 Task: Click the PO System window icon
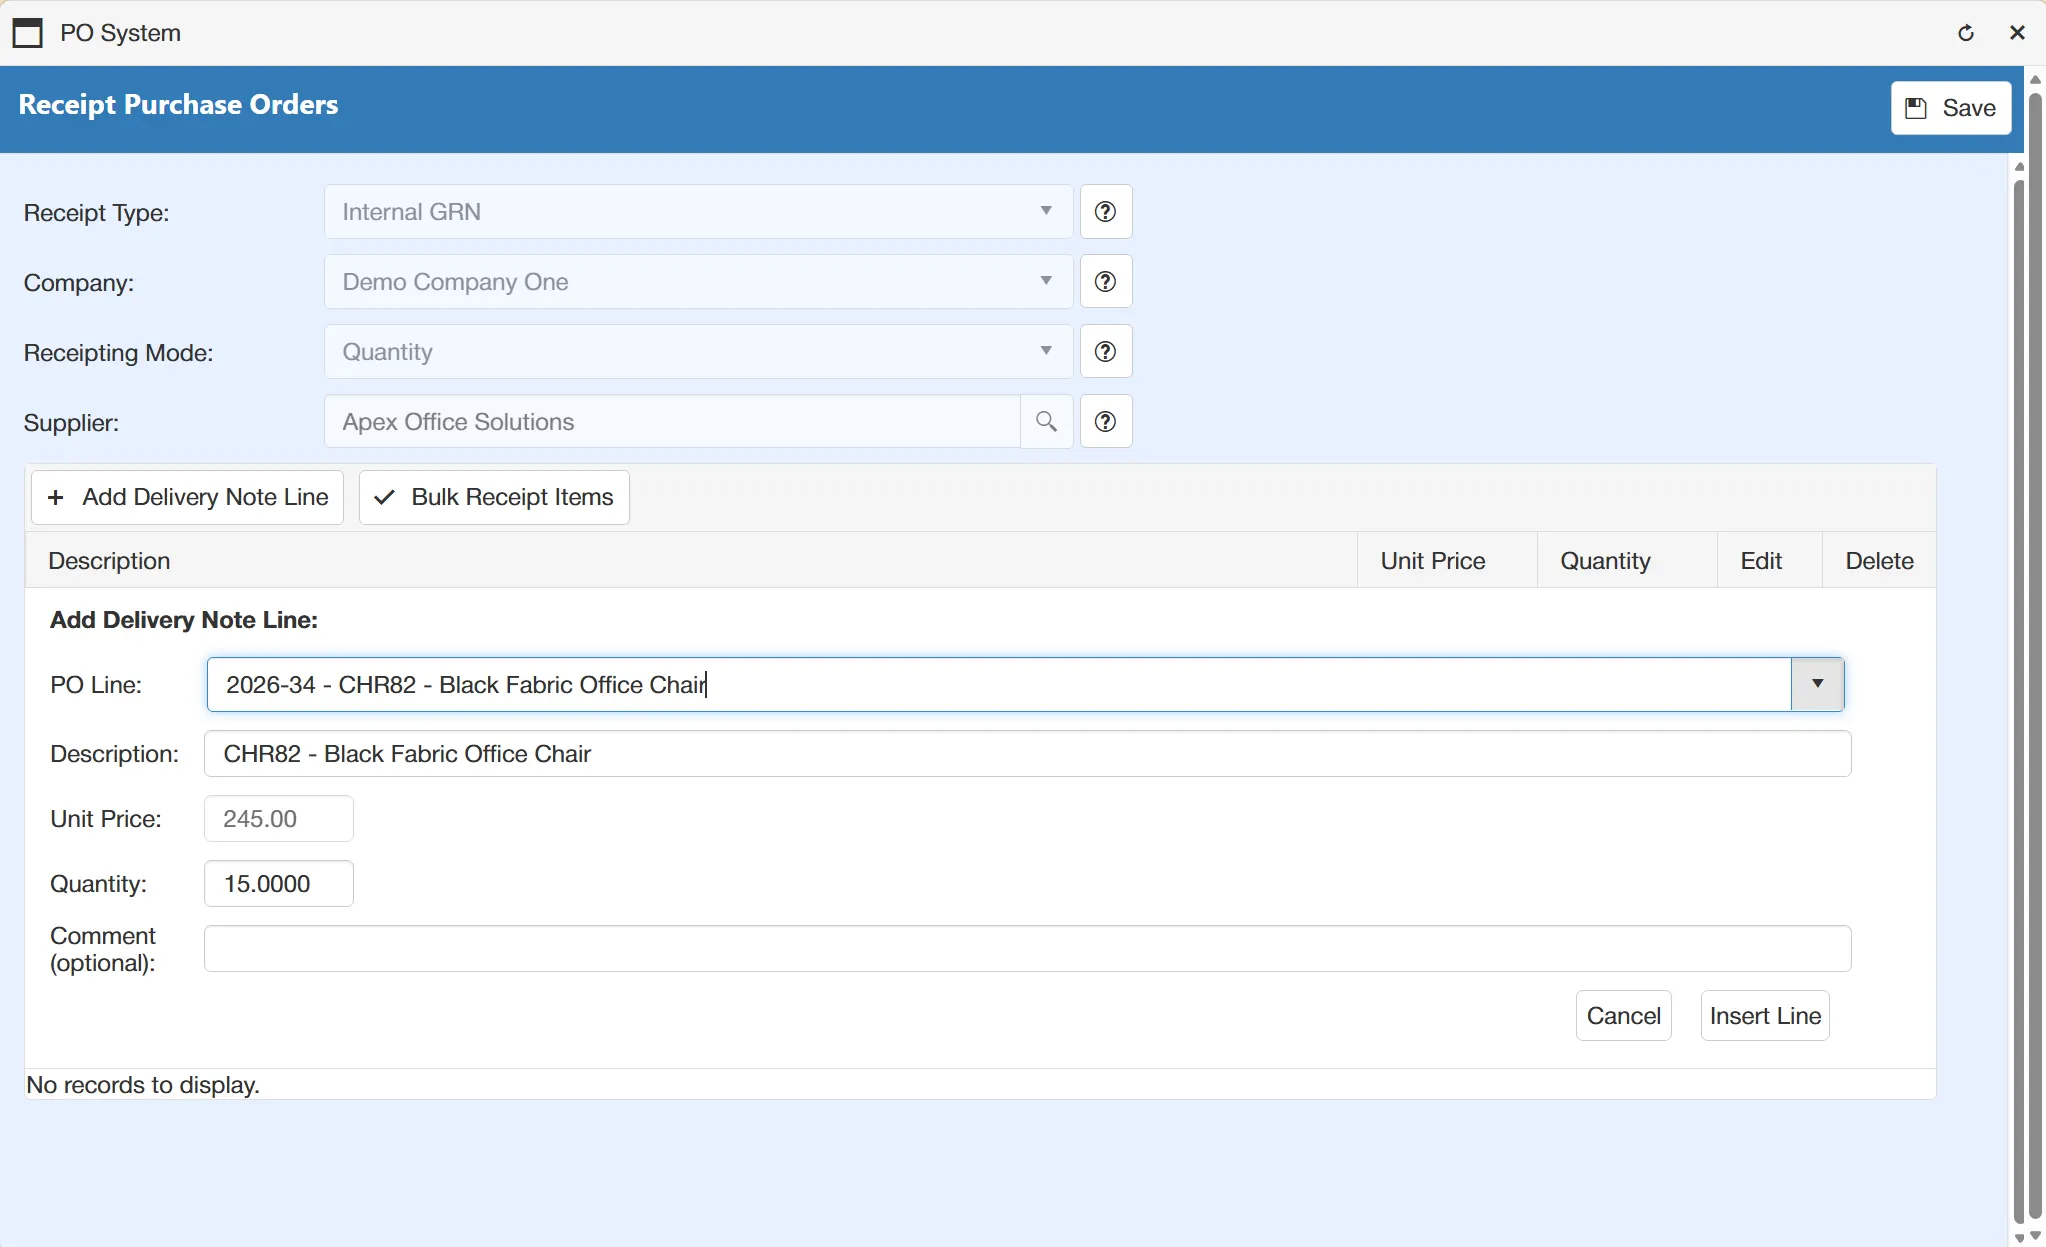tap(28, 33)
